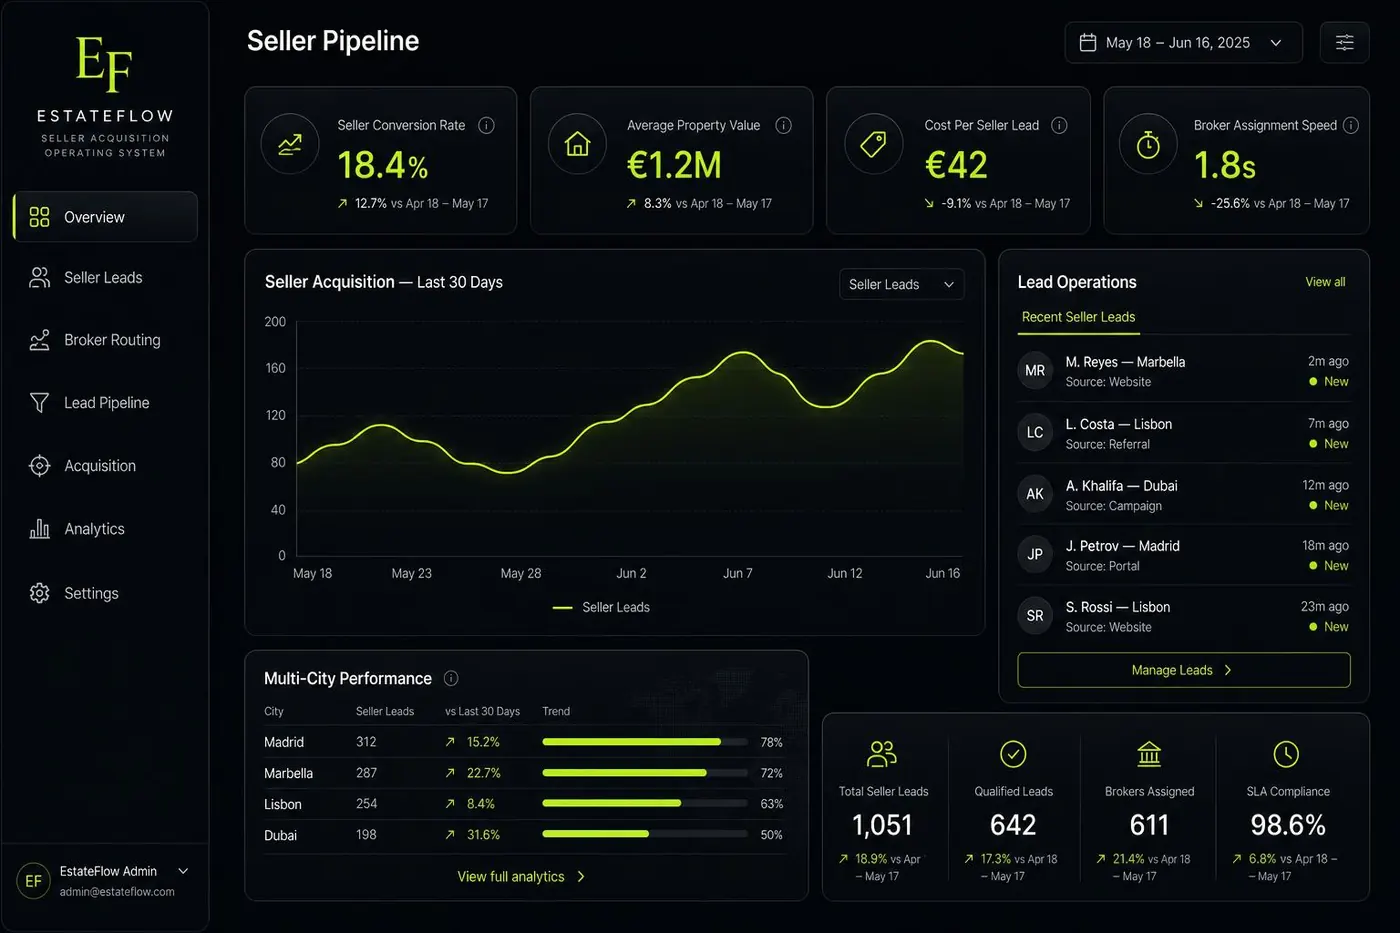
Task: Click Cost Per Seller Lead info icon
Action: pyautogui.click(x=1059, y=125)
